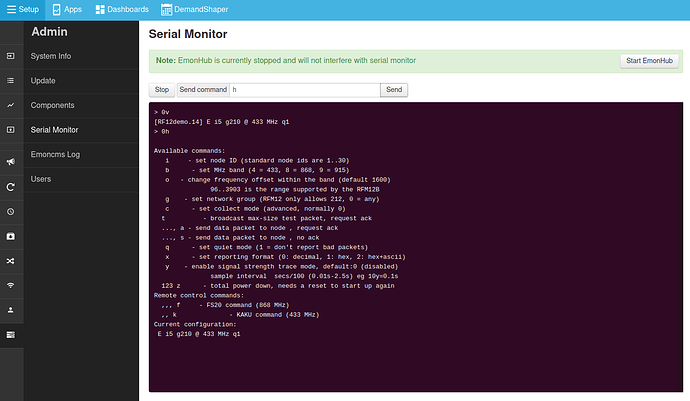Click the camera-like backup icon in sidebar
The width and height of the screenshot is (690, 401).
(11, 236)
